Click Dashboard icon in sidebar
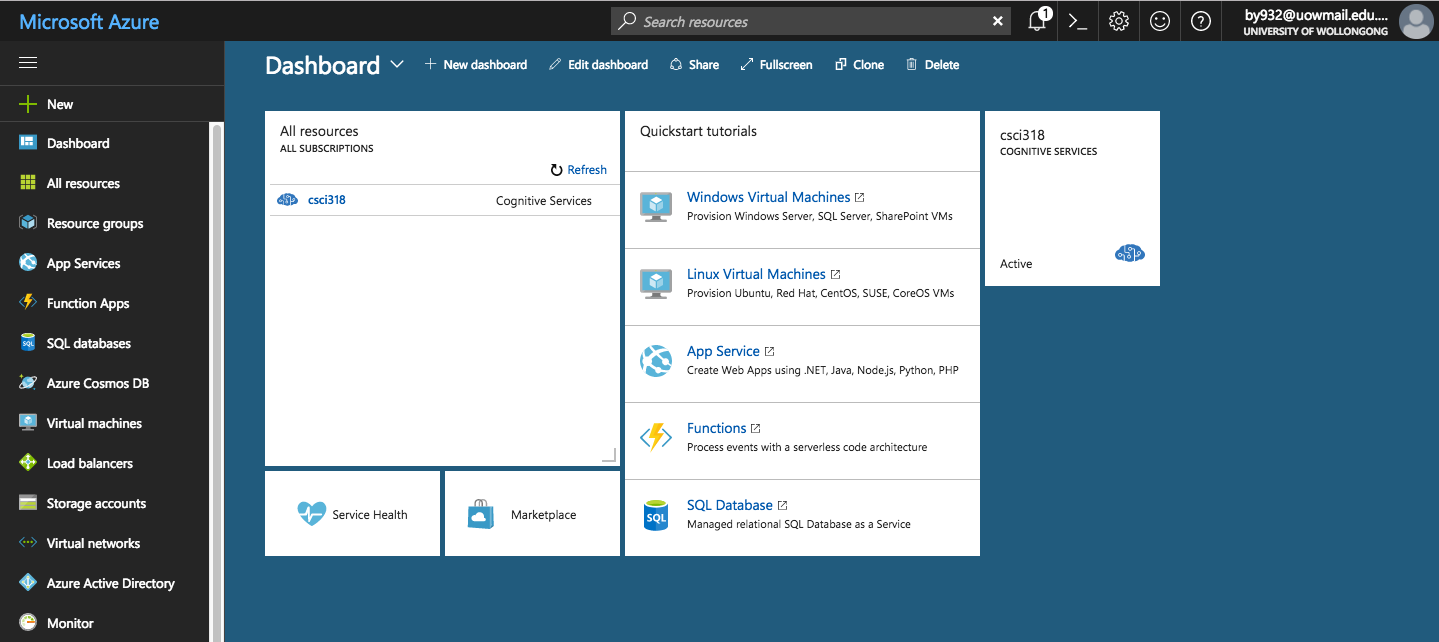The image size is (1439, 642). 28,143
